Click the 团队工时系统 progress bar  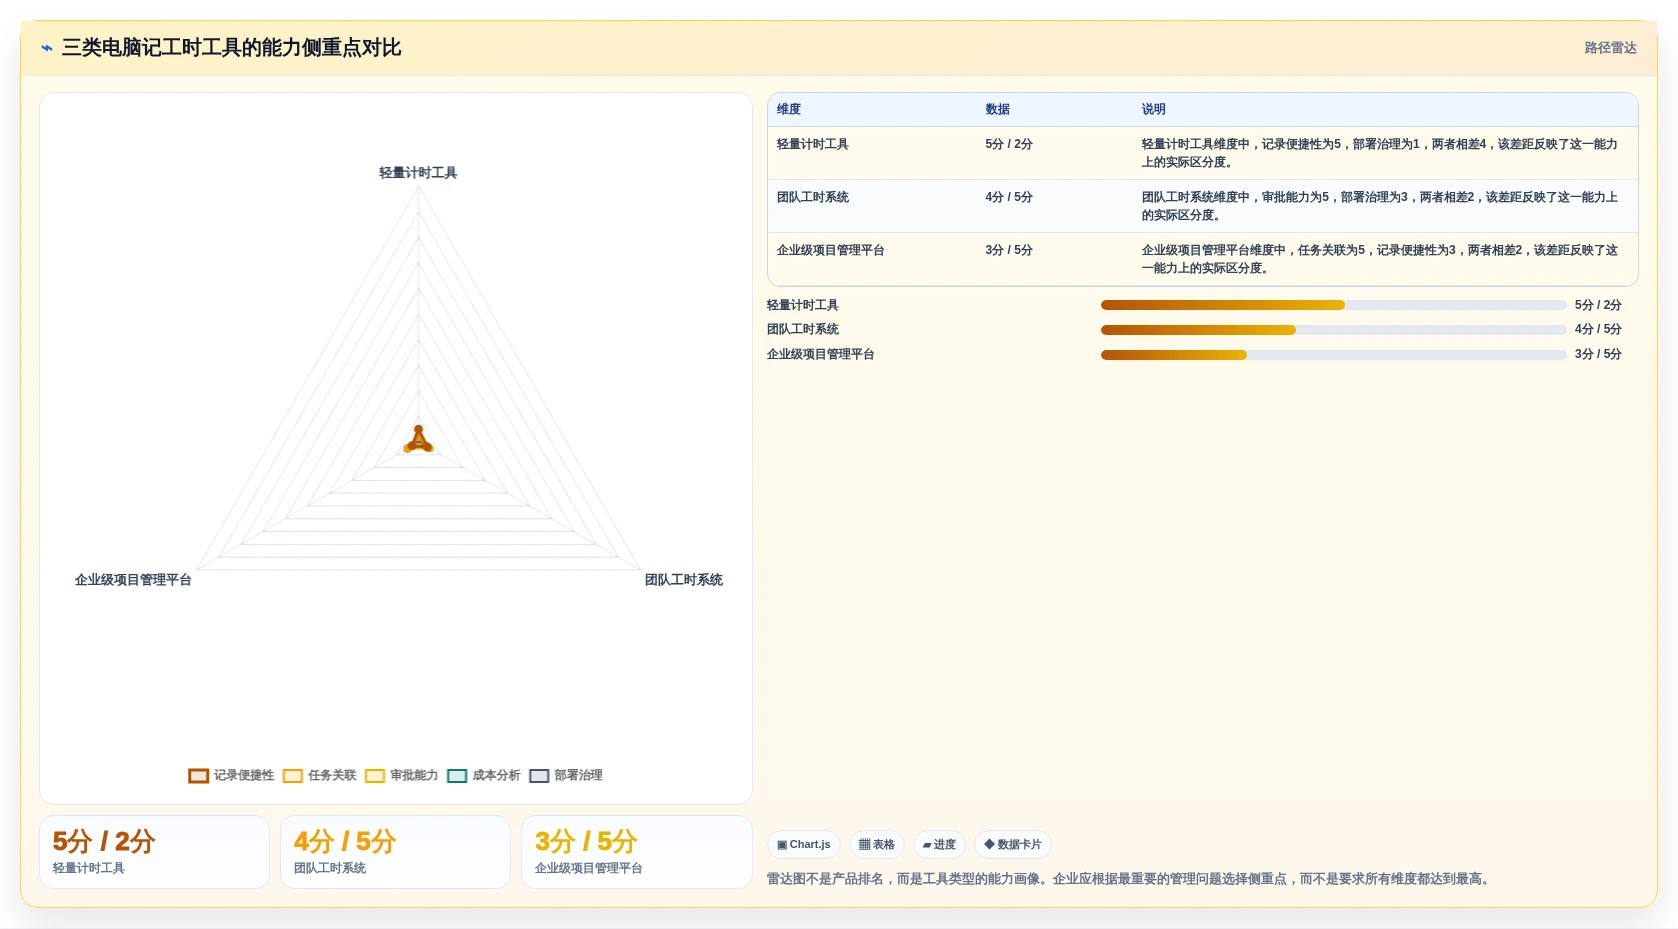click(x=1333, y=330)
